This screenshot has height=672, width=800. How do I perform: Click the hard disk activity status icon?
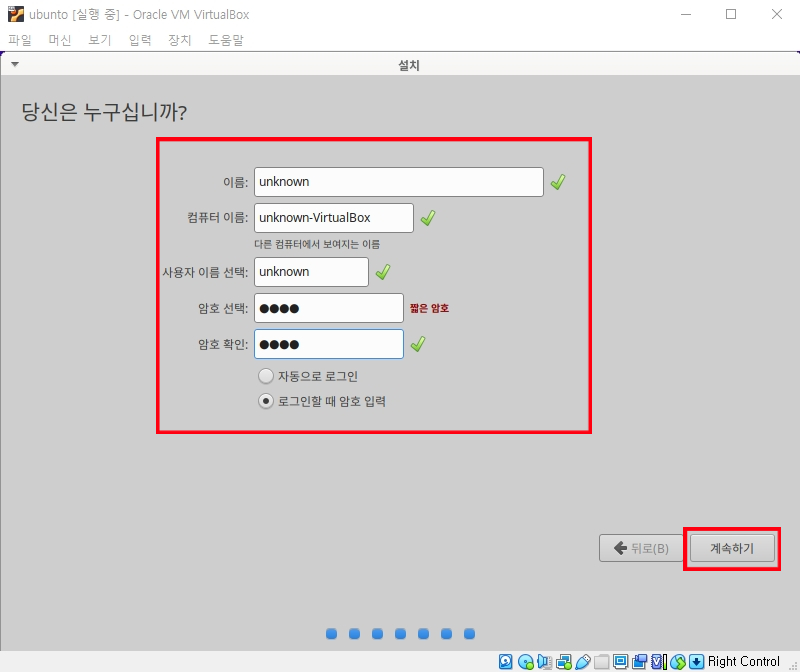(506, 662)
